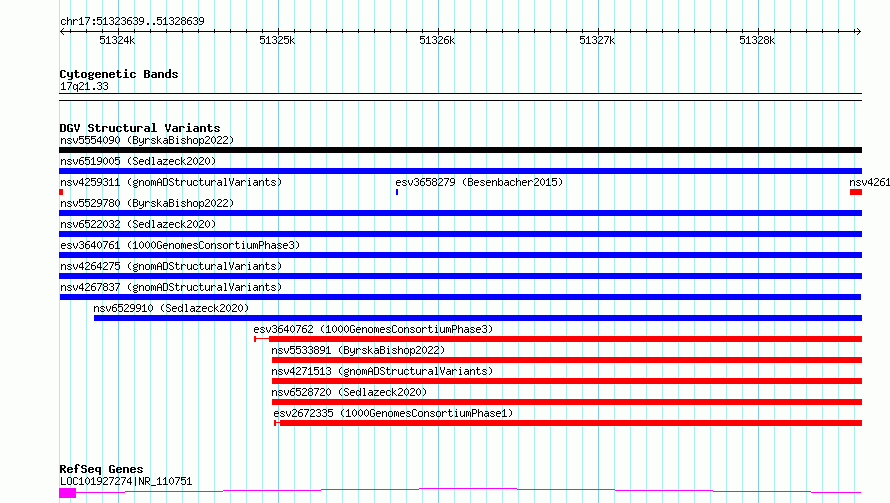Click the blue nsv6519005 variant bar

coord(460,171)
